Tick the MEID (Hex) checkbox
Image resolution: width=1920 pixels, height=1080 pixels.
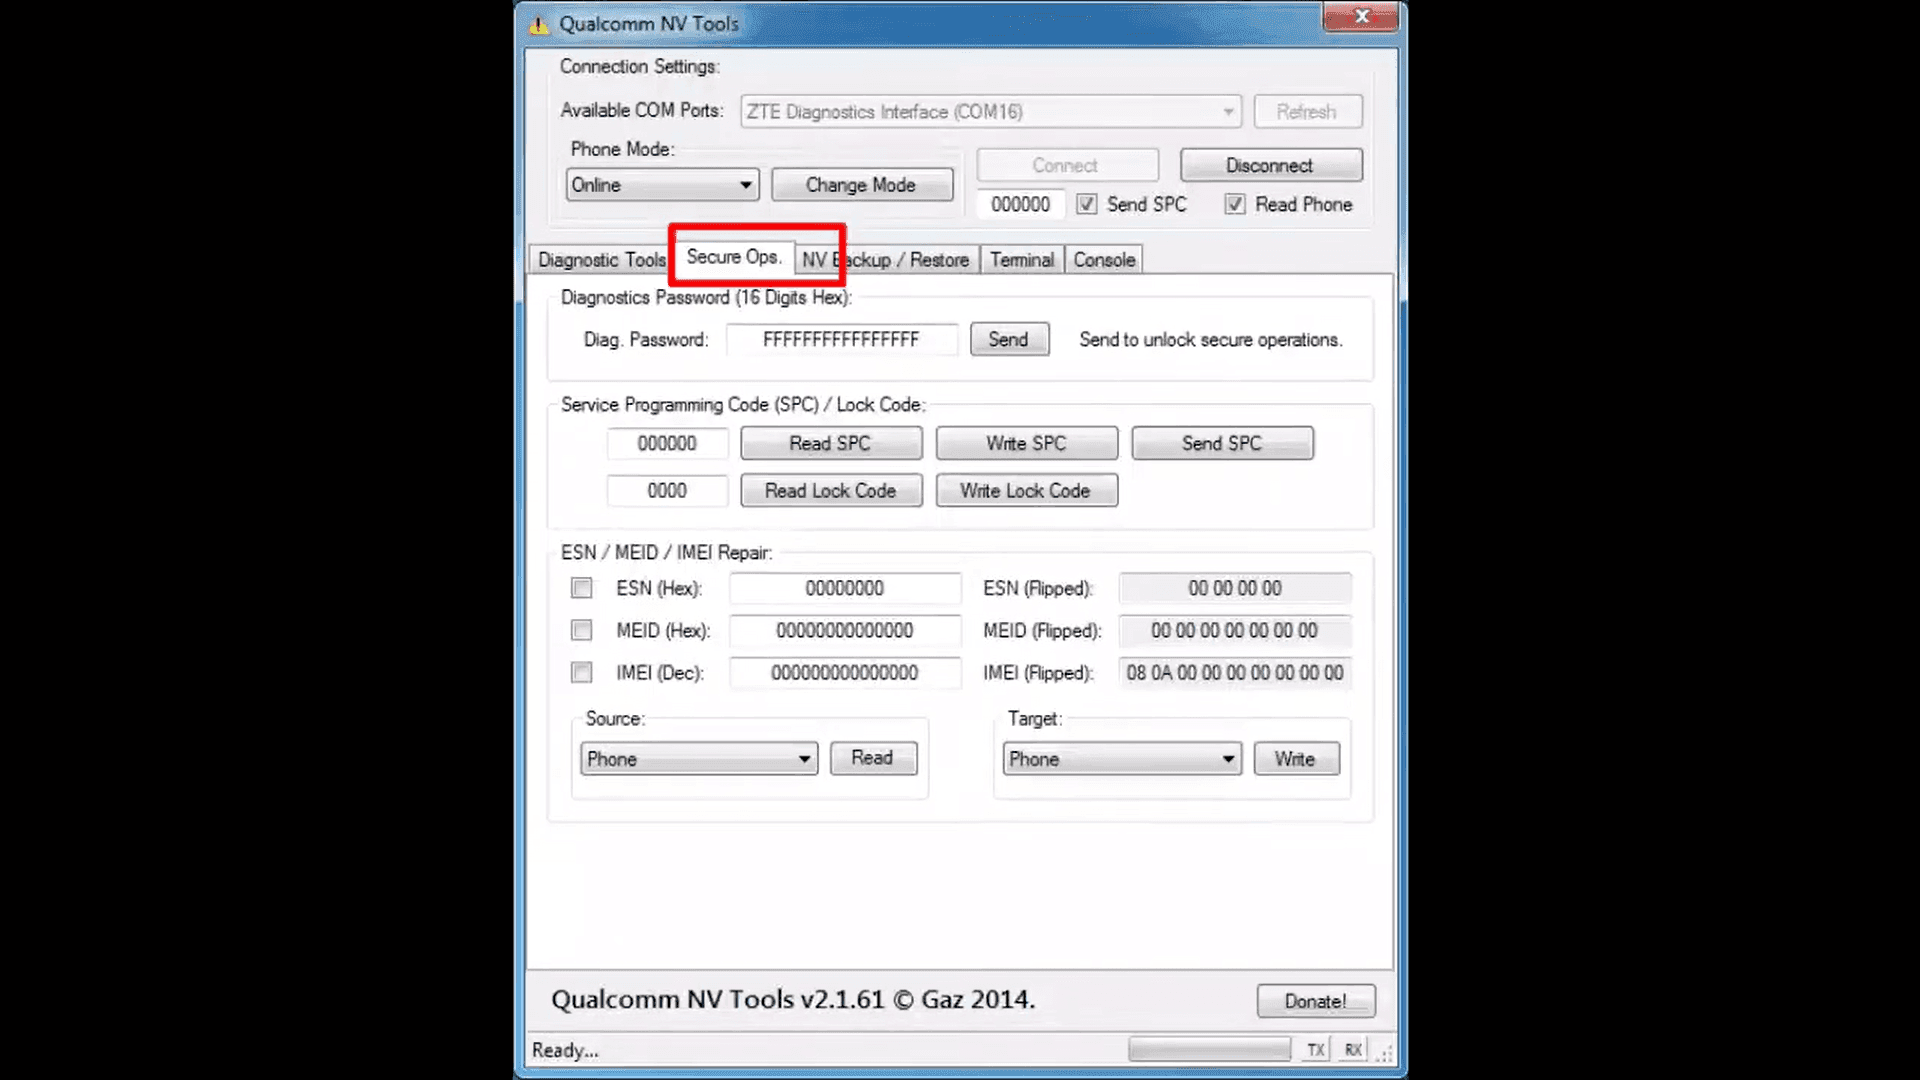(x=581, y=630)
